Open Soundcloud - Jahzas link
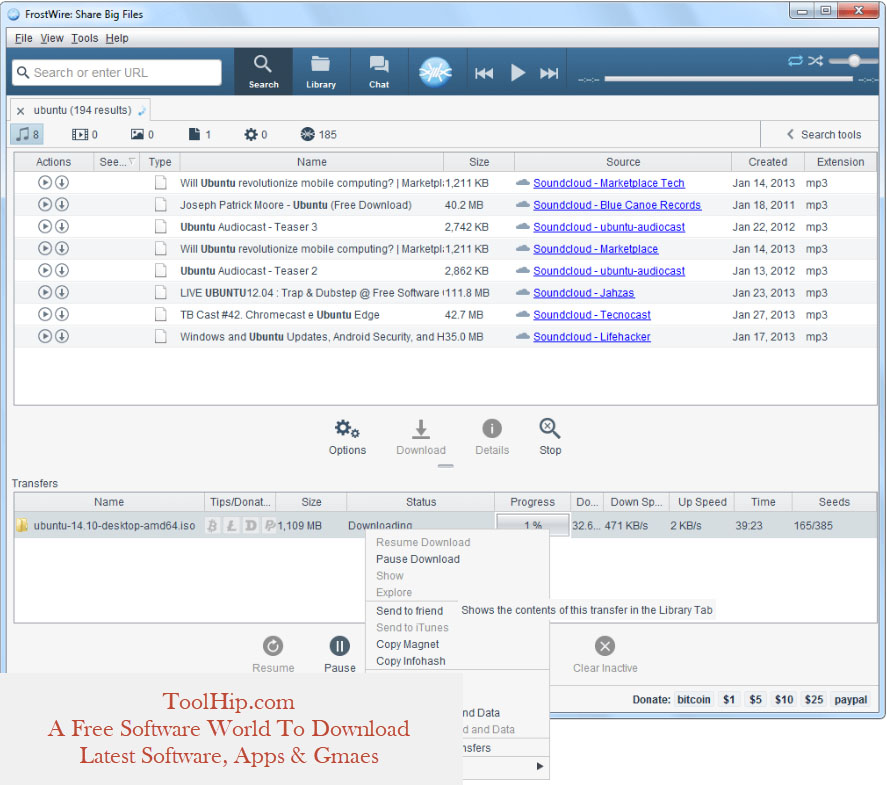 click(x=583, y=293)
